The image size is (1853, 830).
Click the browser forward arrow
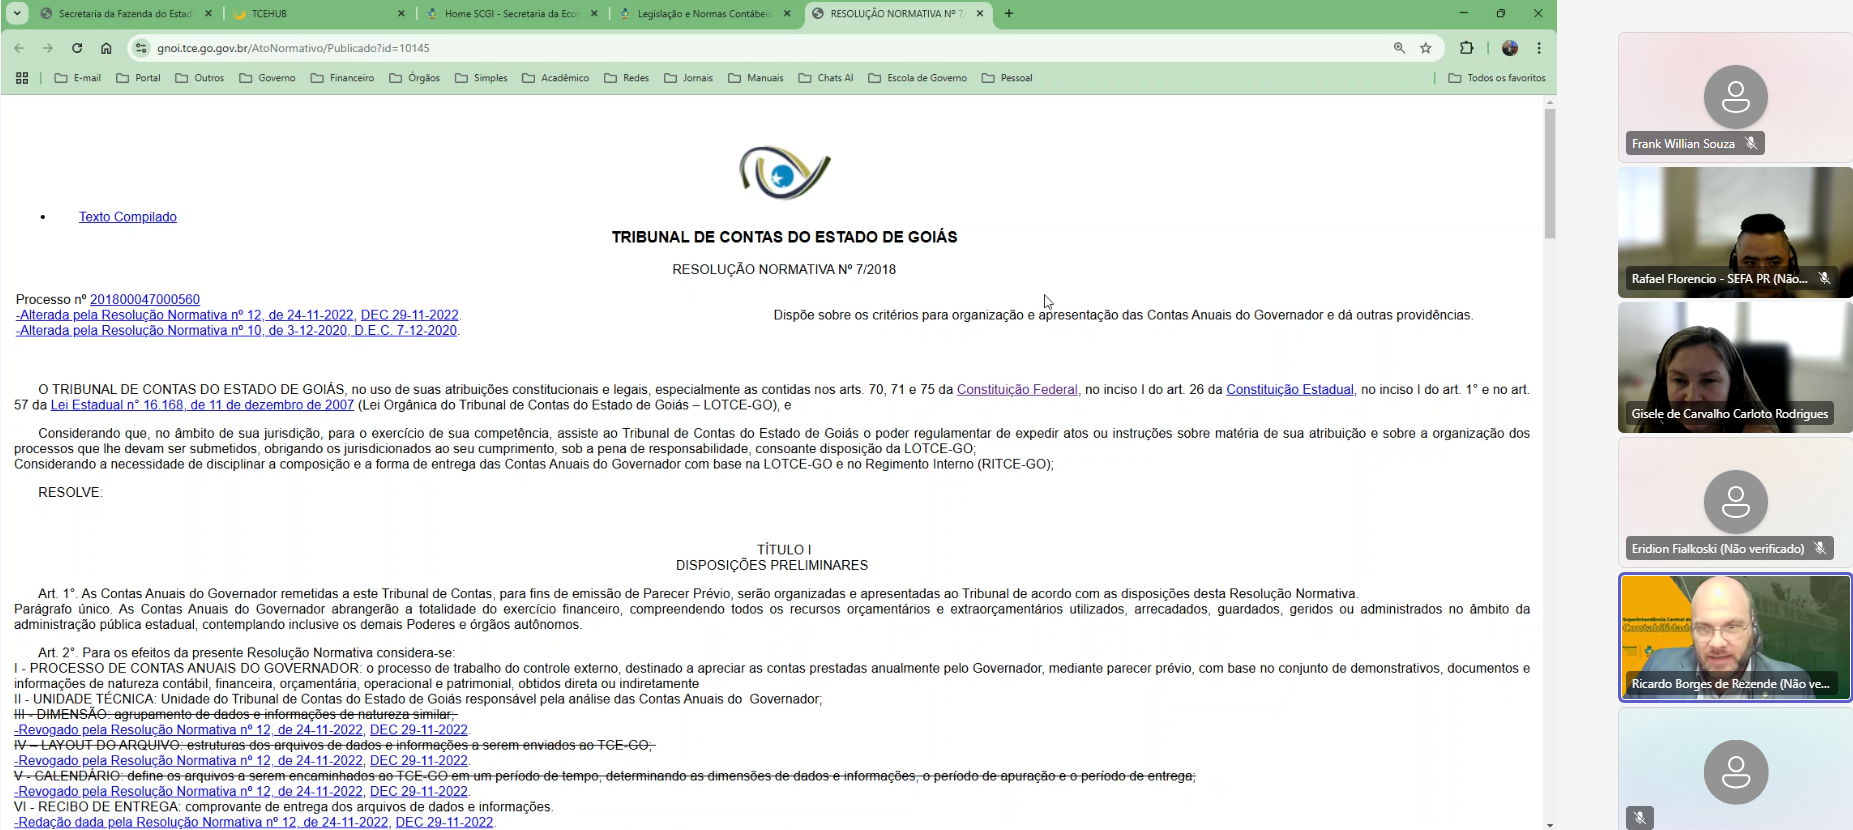(x=48, y=48)
